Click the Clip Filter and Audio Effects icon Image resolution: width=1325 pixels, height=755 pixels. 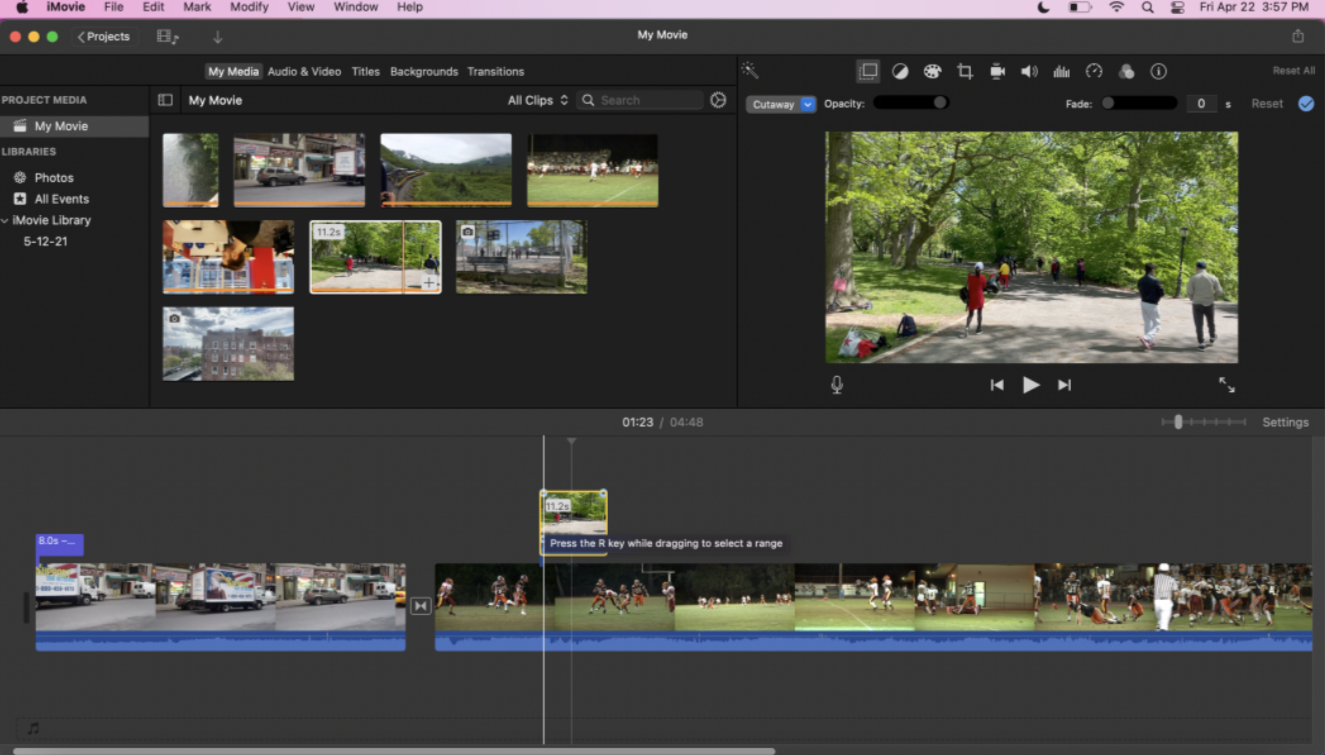click(x=1126, y=71)
